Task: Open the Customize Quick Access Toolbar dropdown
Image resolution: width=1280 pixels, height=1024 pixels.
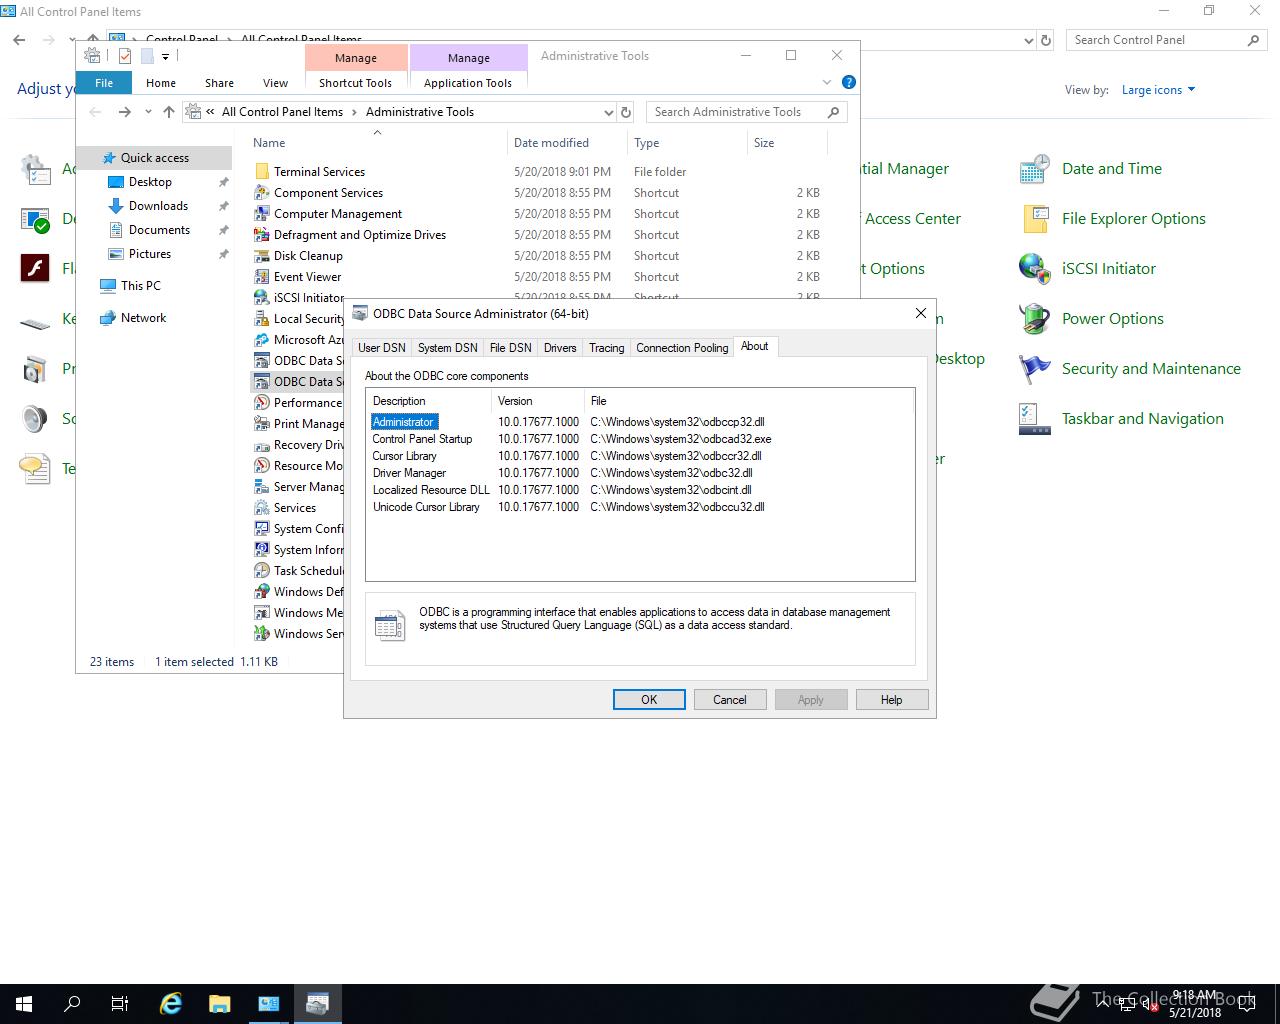Action: click(166, 56)
